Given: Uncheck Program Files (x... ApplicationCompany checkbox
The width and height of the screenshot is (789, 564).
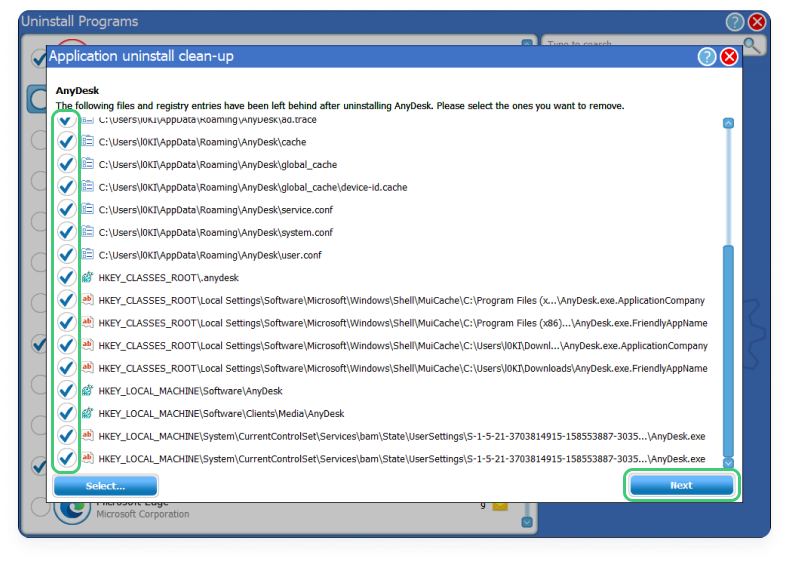Looking at the screenshot, I should [x=66, y=300].
